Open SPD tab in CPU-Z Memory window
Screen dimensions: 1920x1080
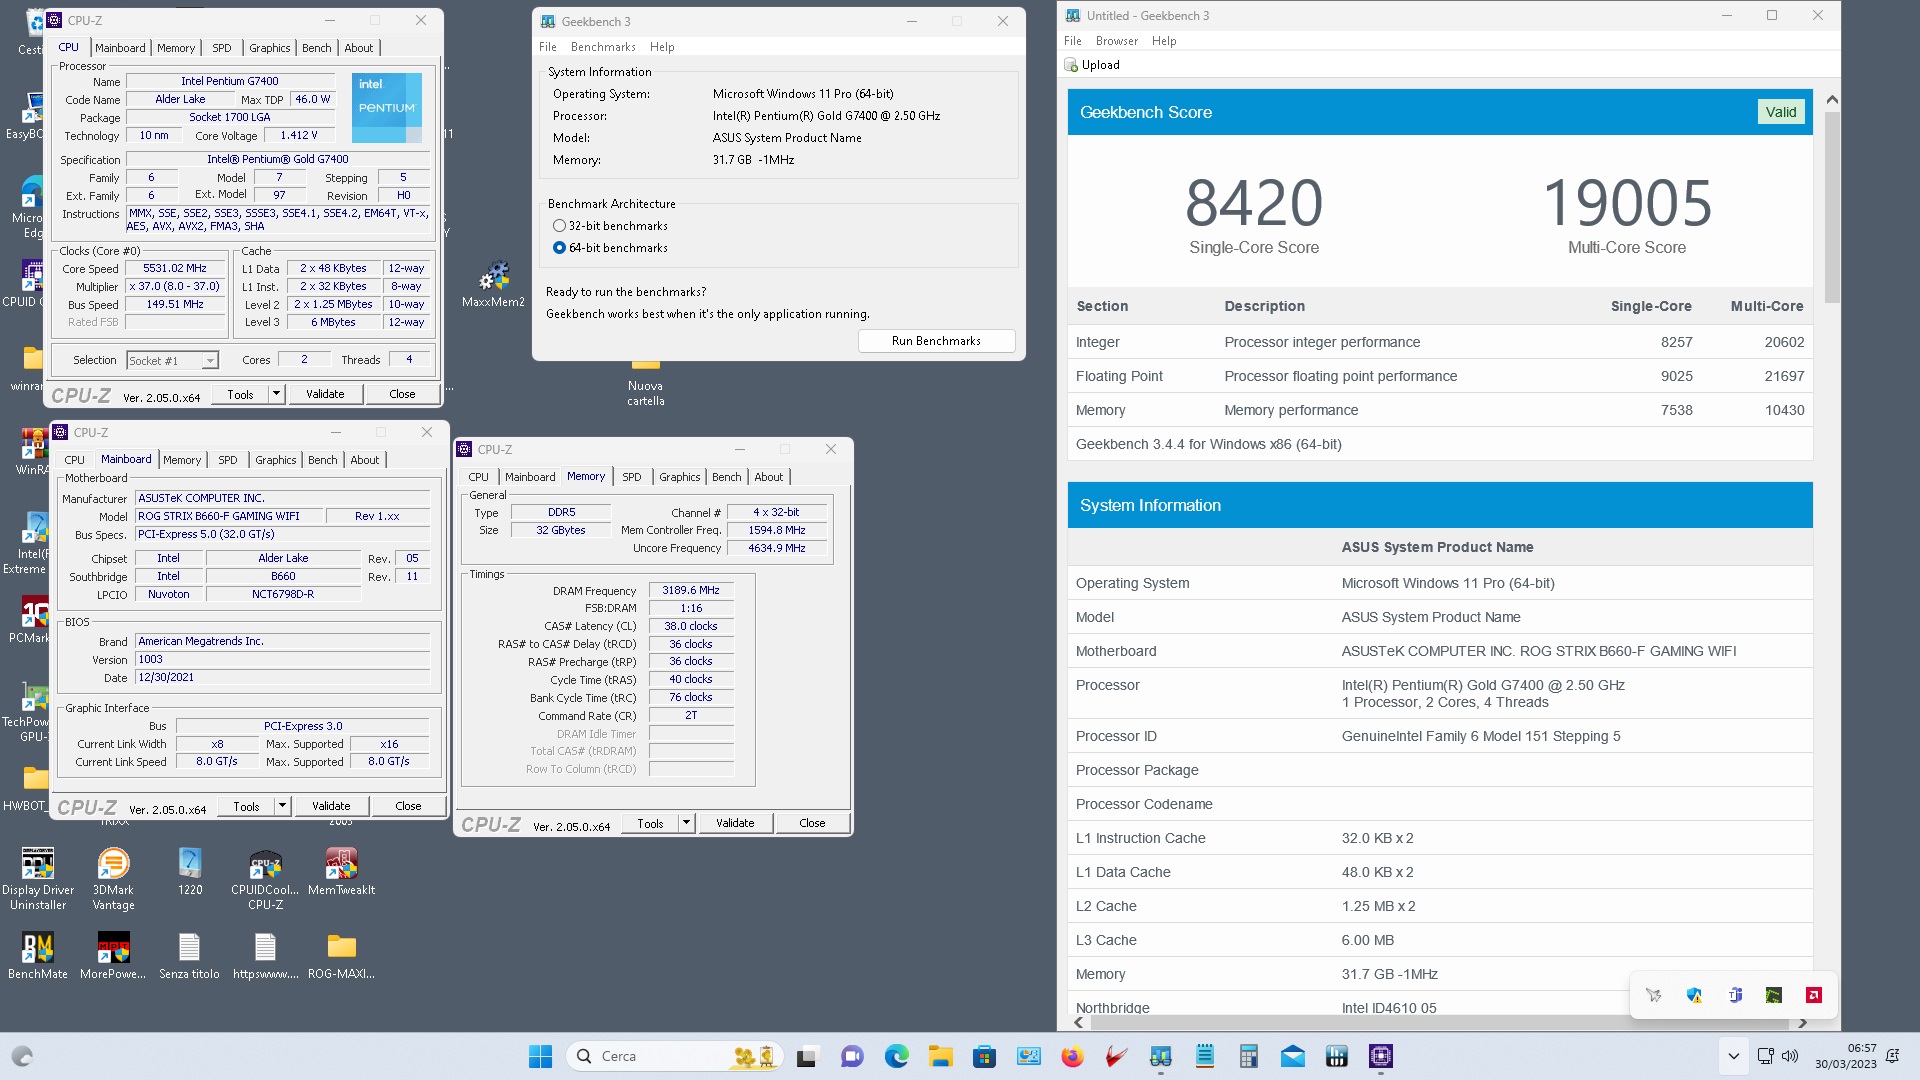(631, 477)
